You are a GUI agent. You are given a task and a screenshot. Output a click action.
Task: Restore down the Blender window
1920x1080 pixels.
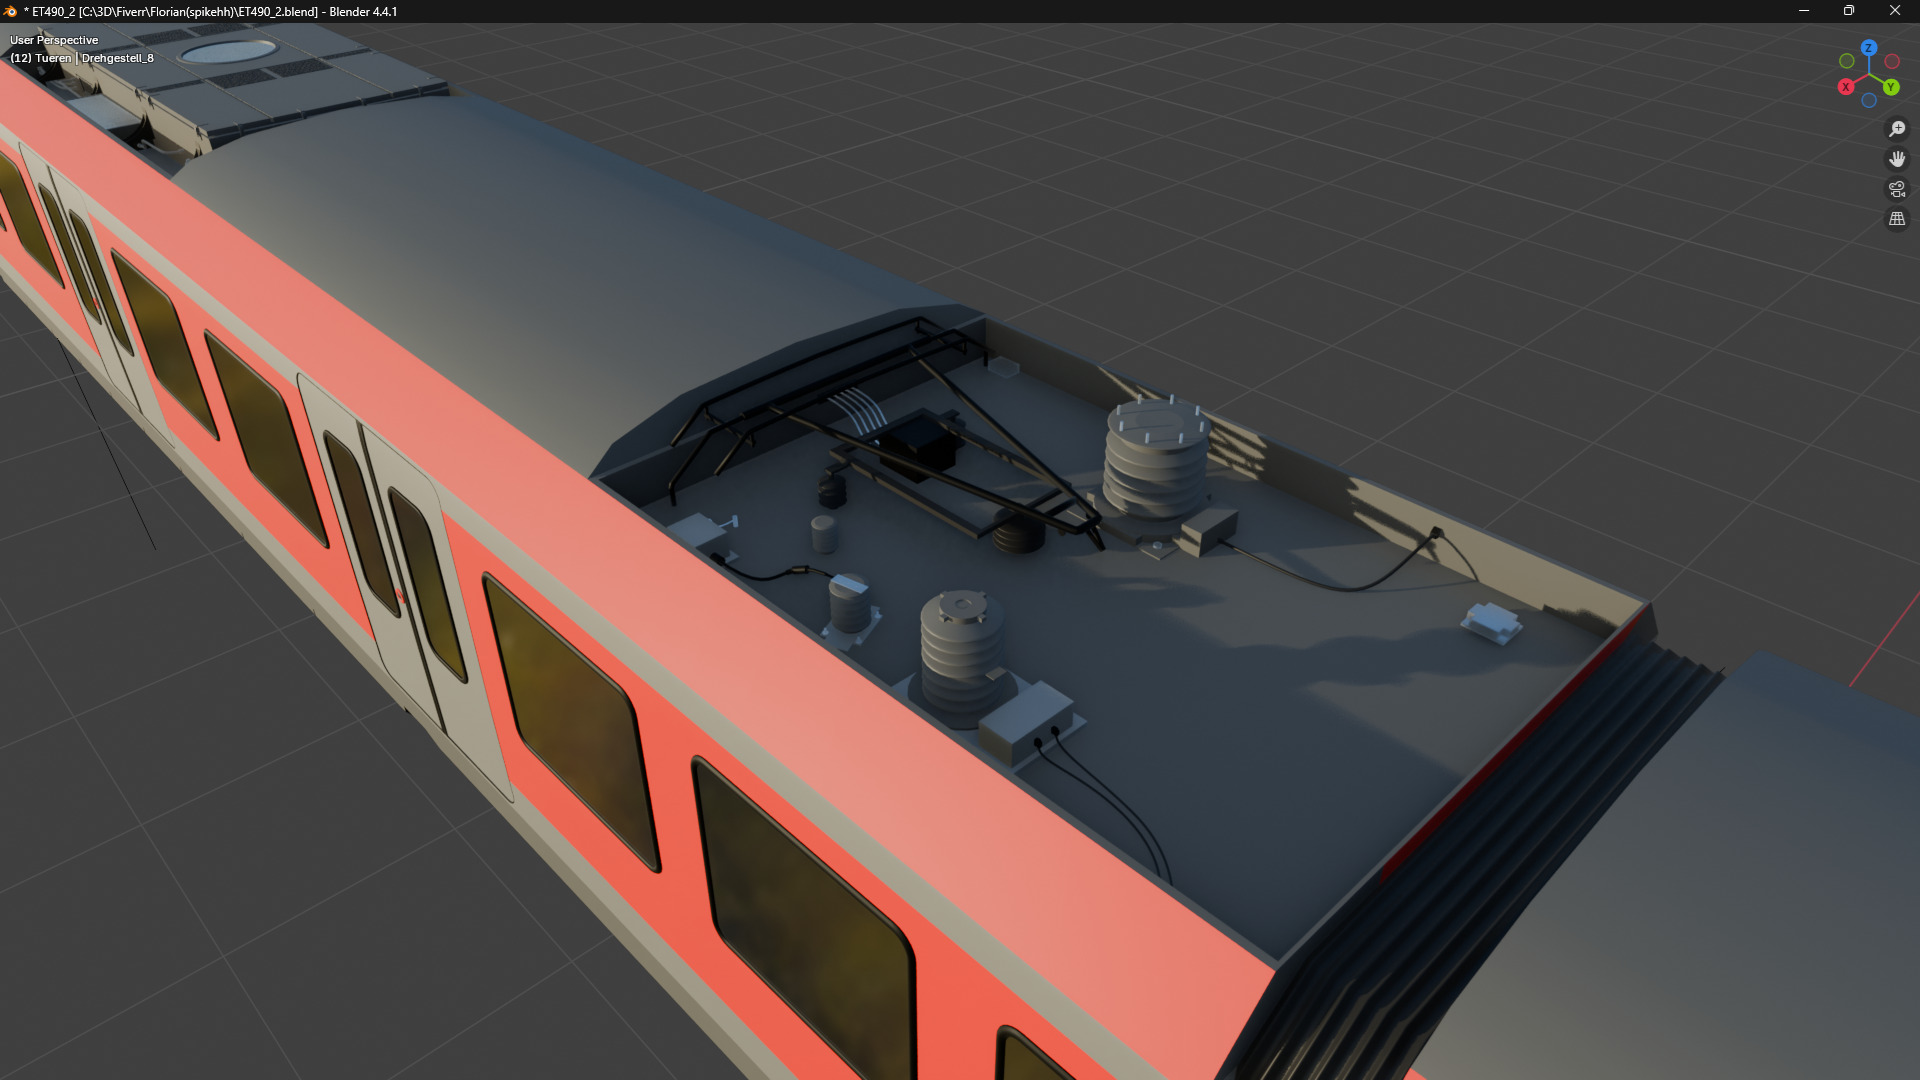coord(1849,11)
